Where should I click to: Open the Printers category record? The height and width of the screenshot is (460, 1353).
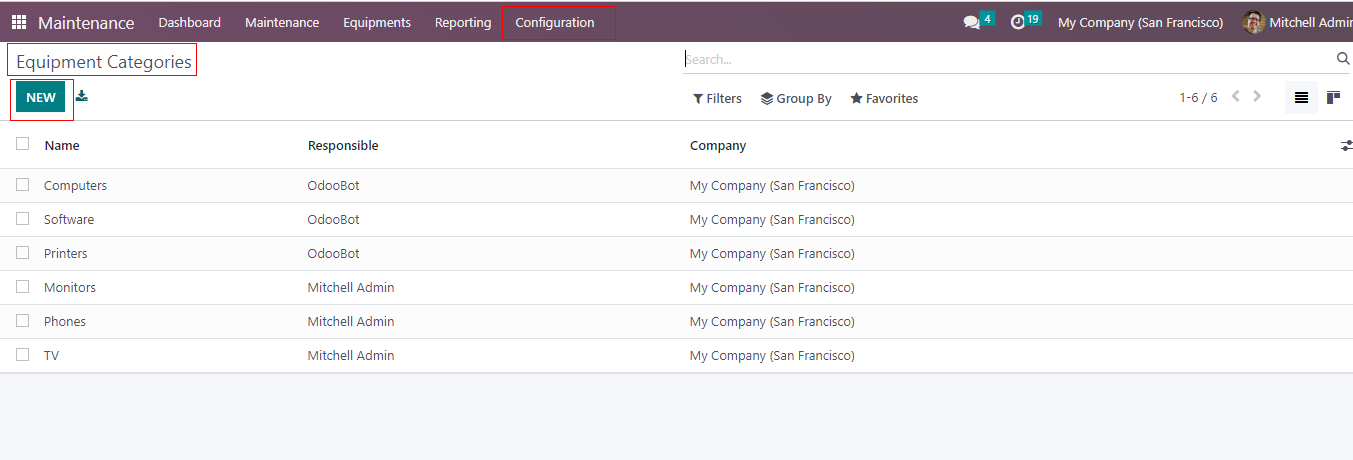click(66, 254)
